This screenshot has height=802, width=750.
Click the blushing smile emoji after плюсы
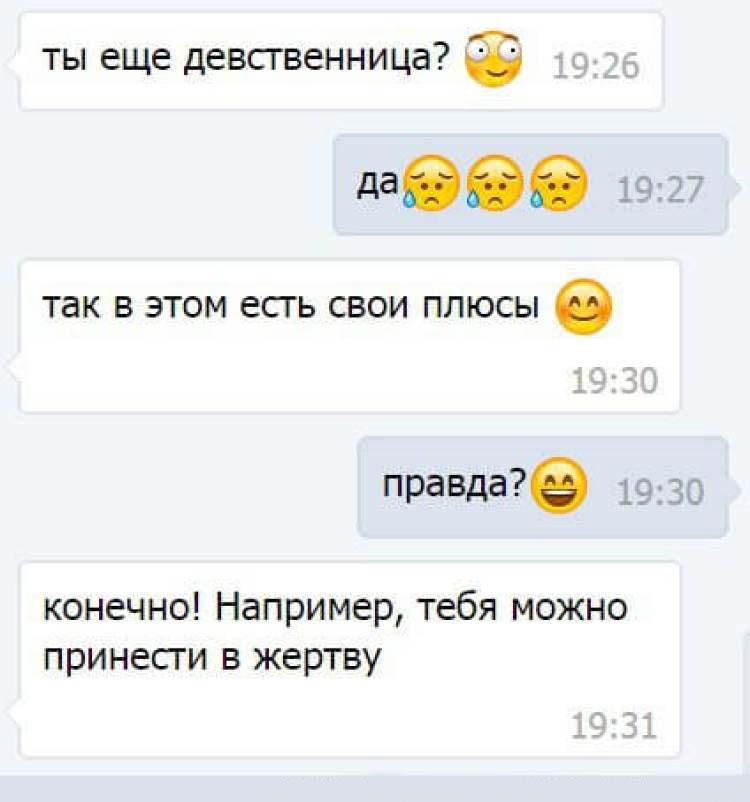click(584, 307)
